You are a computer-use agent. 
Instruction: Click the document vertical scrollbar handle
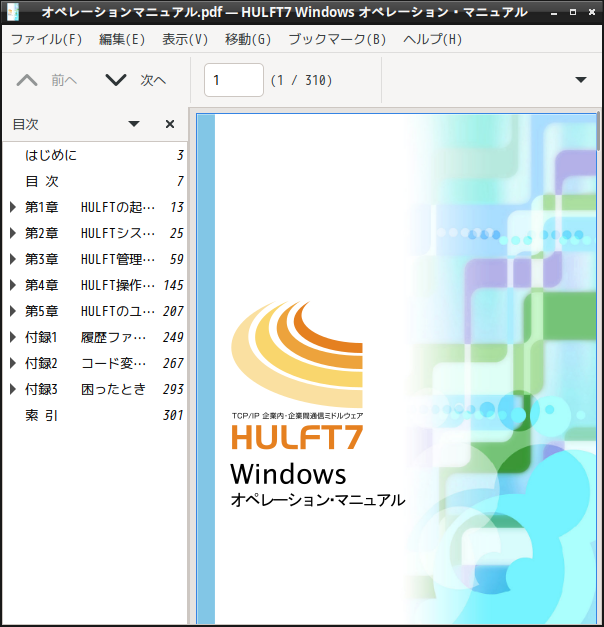[598, 132]
